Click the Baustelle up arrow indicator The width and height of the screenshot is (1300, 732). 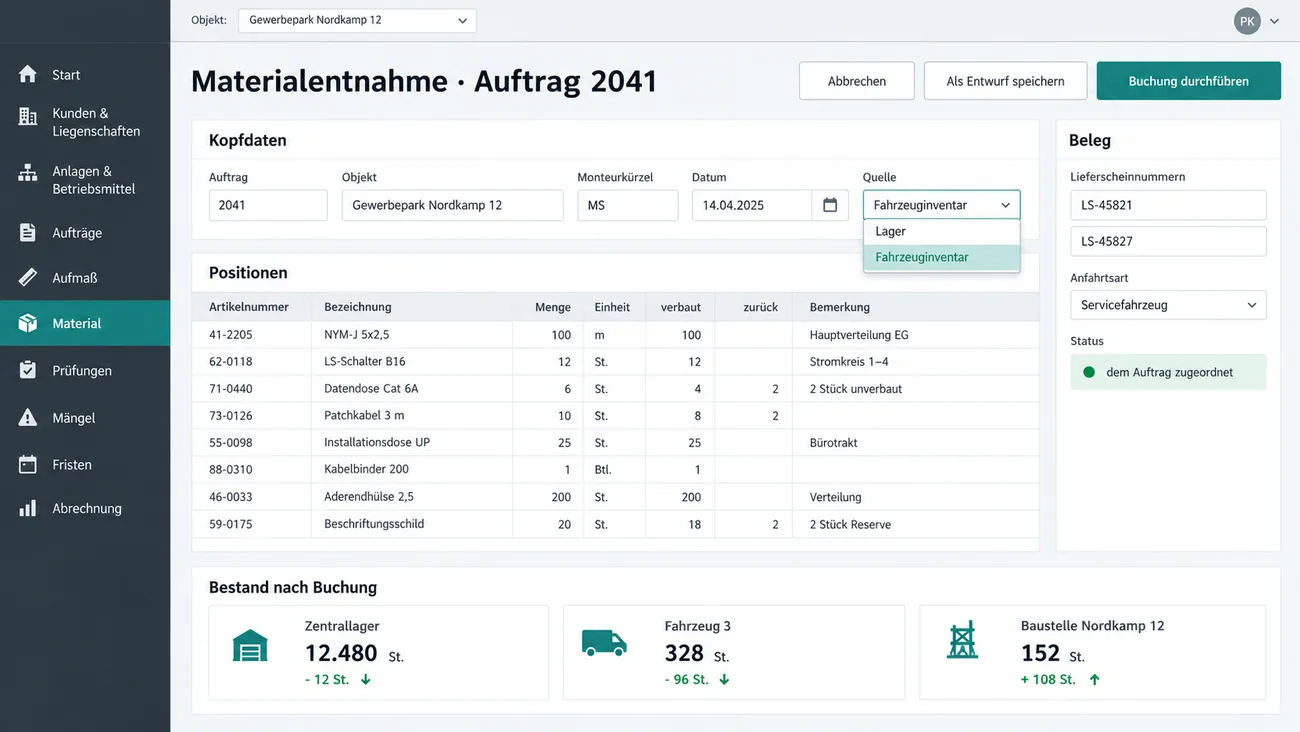point(1094,679)
